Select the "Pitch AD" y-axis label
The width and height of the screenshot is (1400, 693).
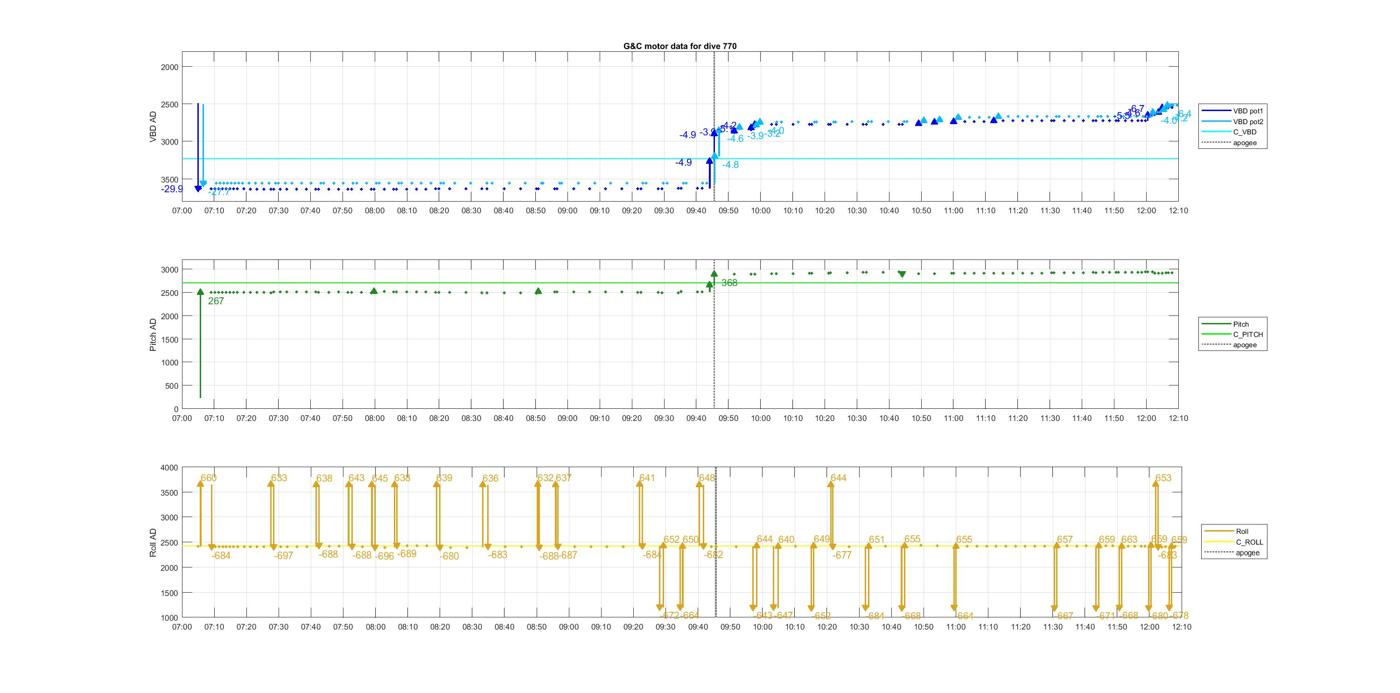[x=153, y=335]
